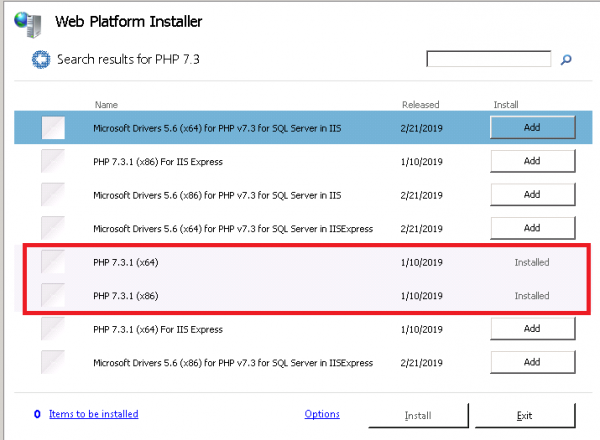Click 2/21/2019 date in highlighted first row
The width and height of the screenshot is (600, 440).
(x=422, y=128)
